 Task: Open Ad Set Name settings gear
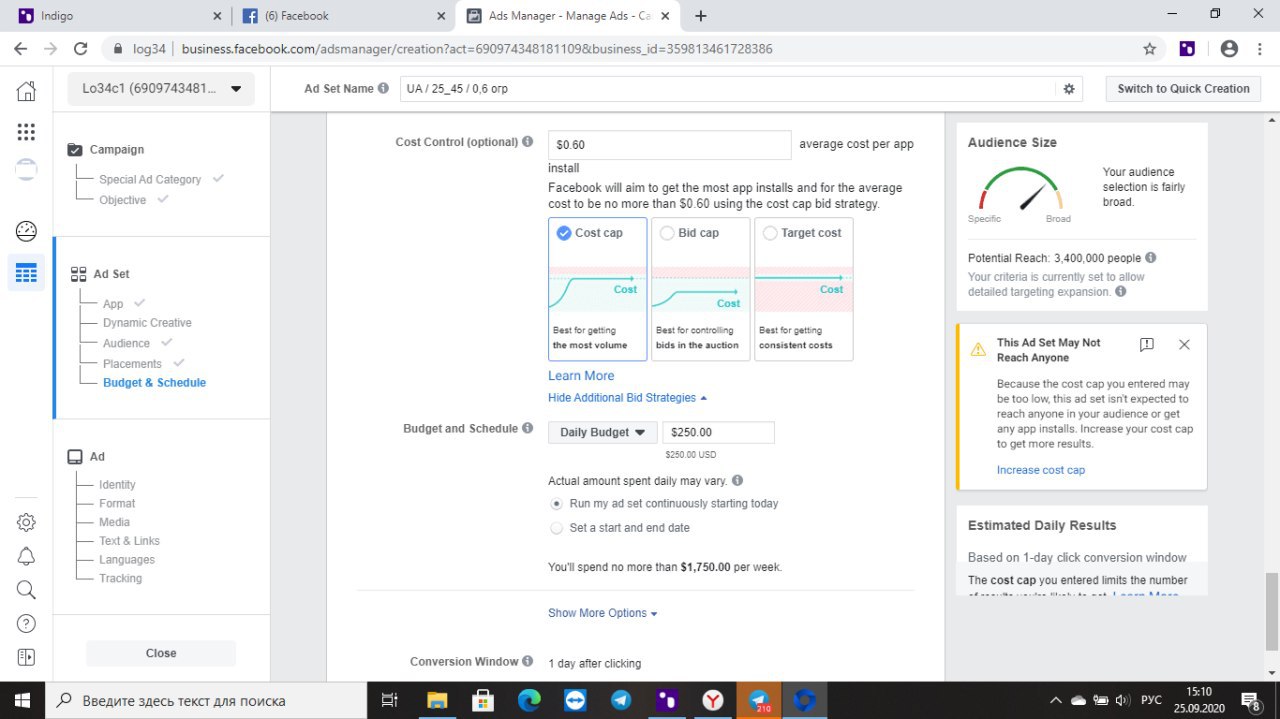pyautogui.click(x=1069, y=89)
